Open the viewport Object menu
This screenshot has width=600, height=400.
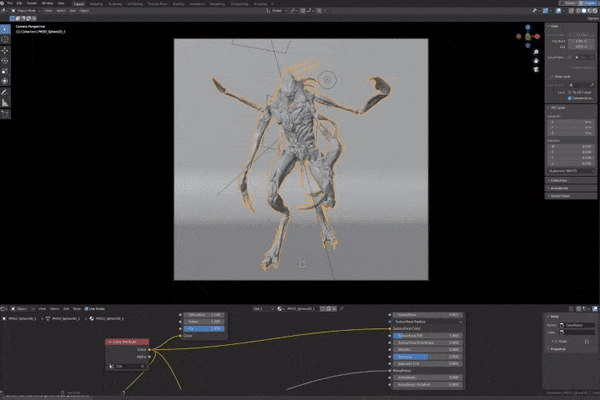point(84,11)
